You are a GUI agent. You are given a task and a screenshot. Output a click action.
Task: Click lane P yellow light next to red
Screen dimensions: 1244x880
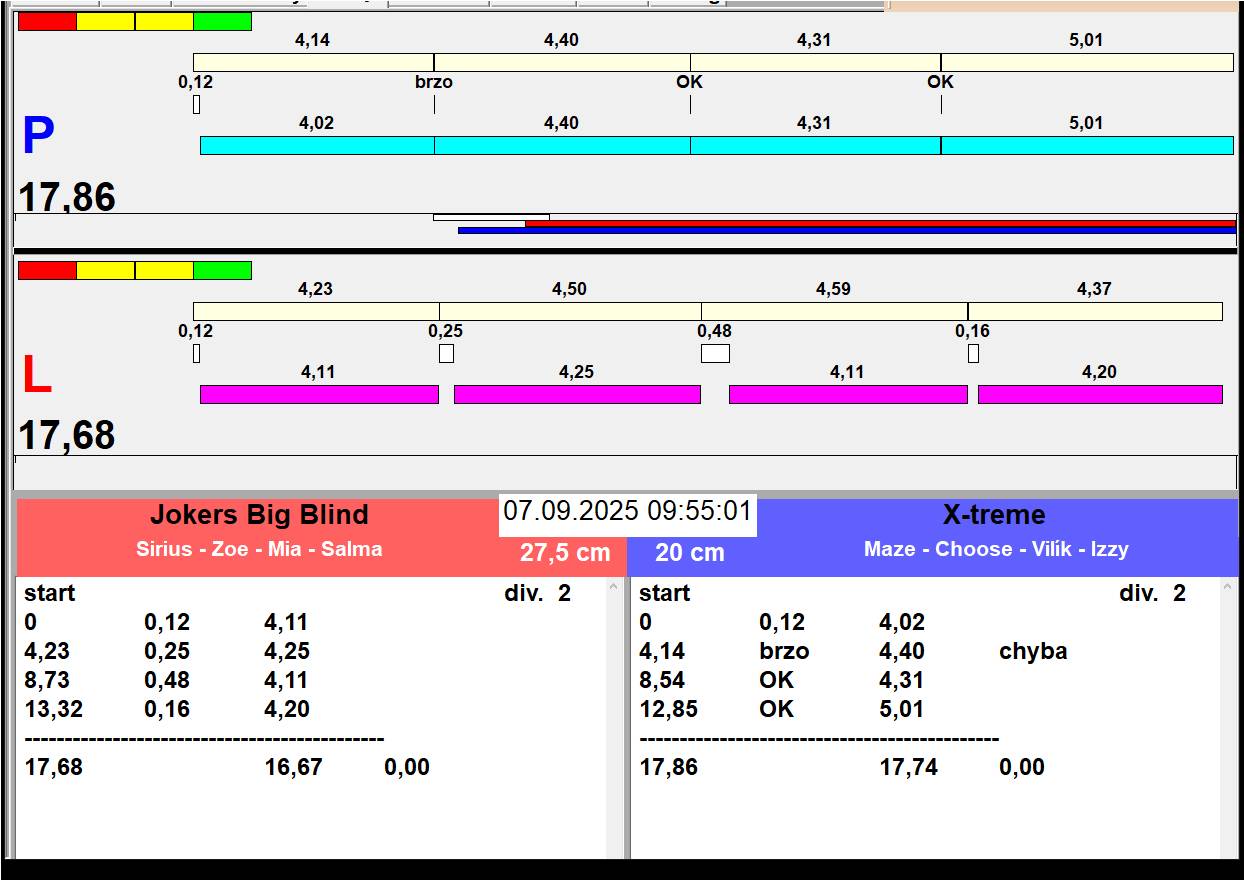coord(105,21)
